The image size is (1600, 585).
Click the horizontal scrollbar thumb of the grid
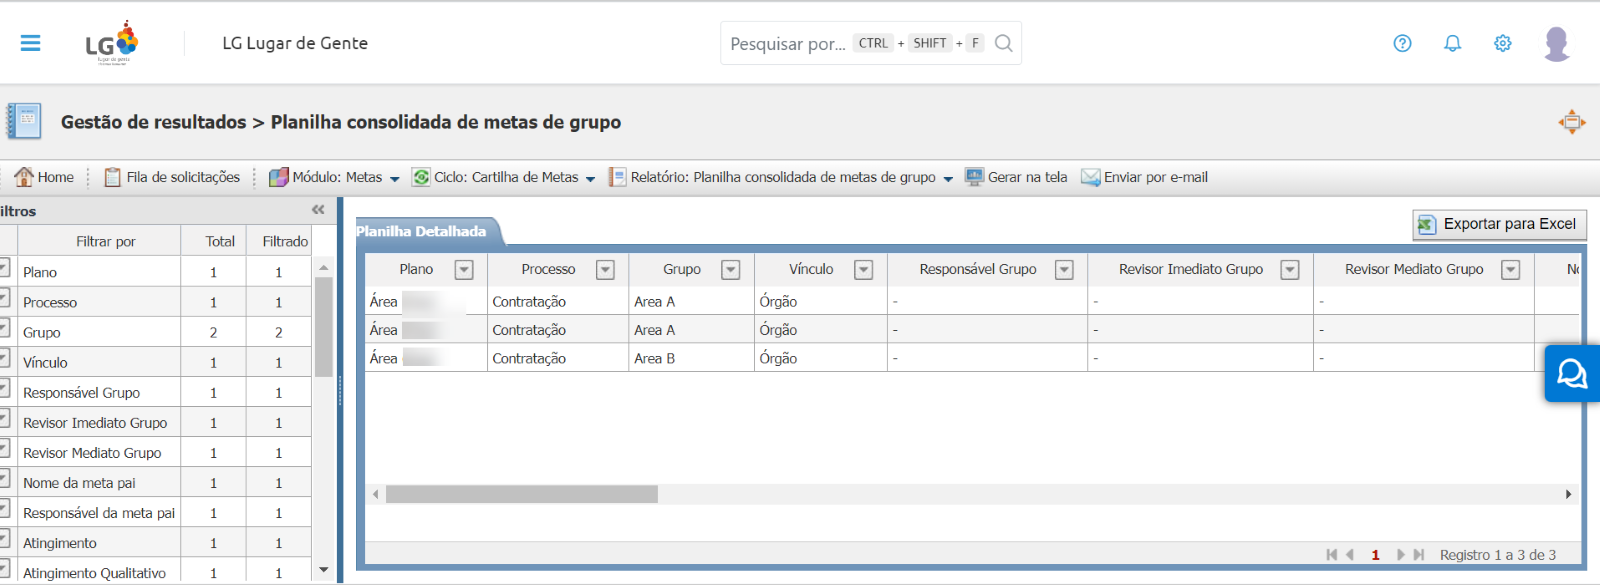(x=522, y=494)
